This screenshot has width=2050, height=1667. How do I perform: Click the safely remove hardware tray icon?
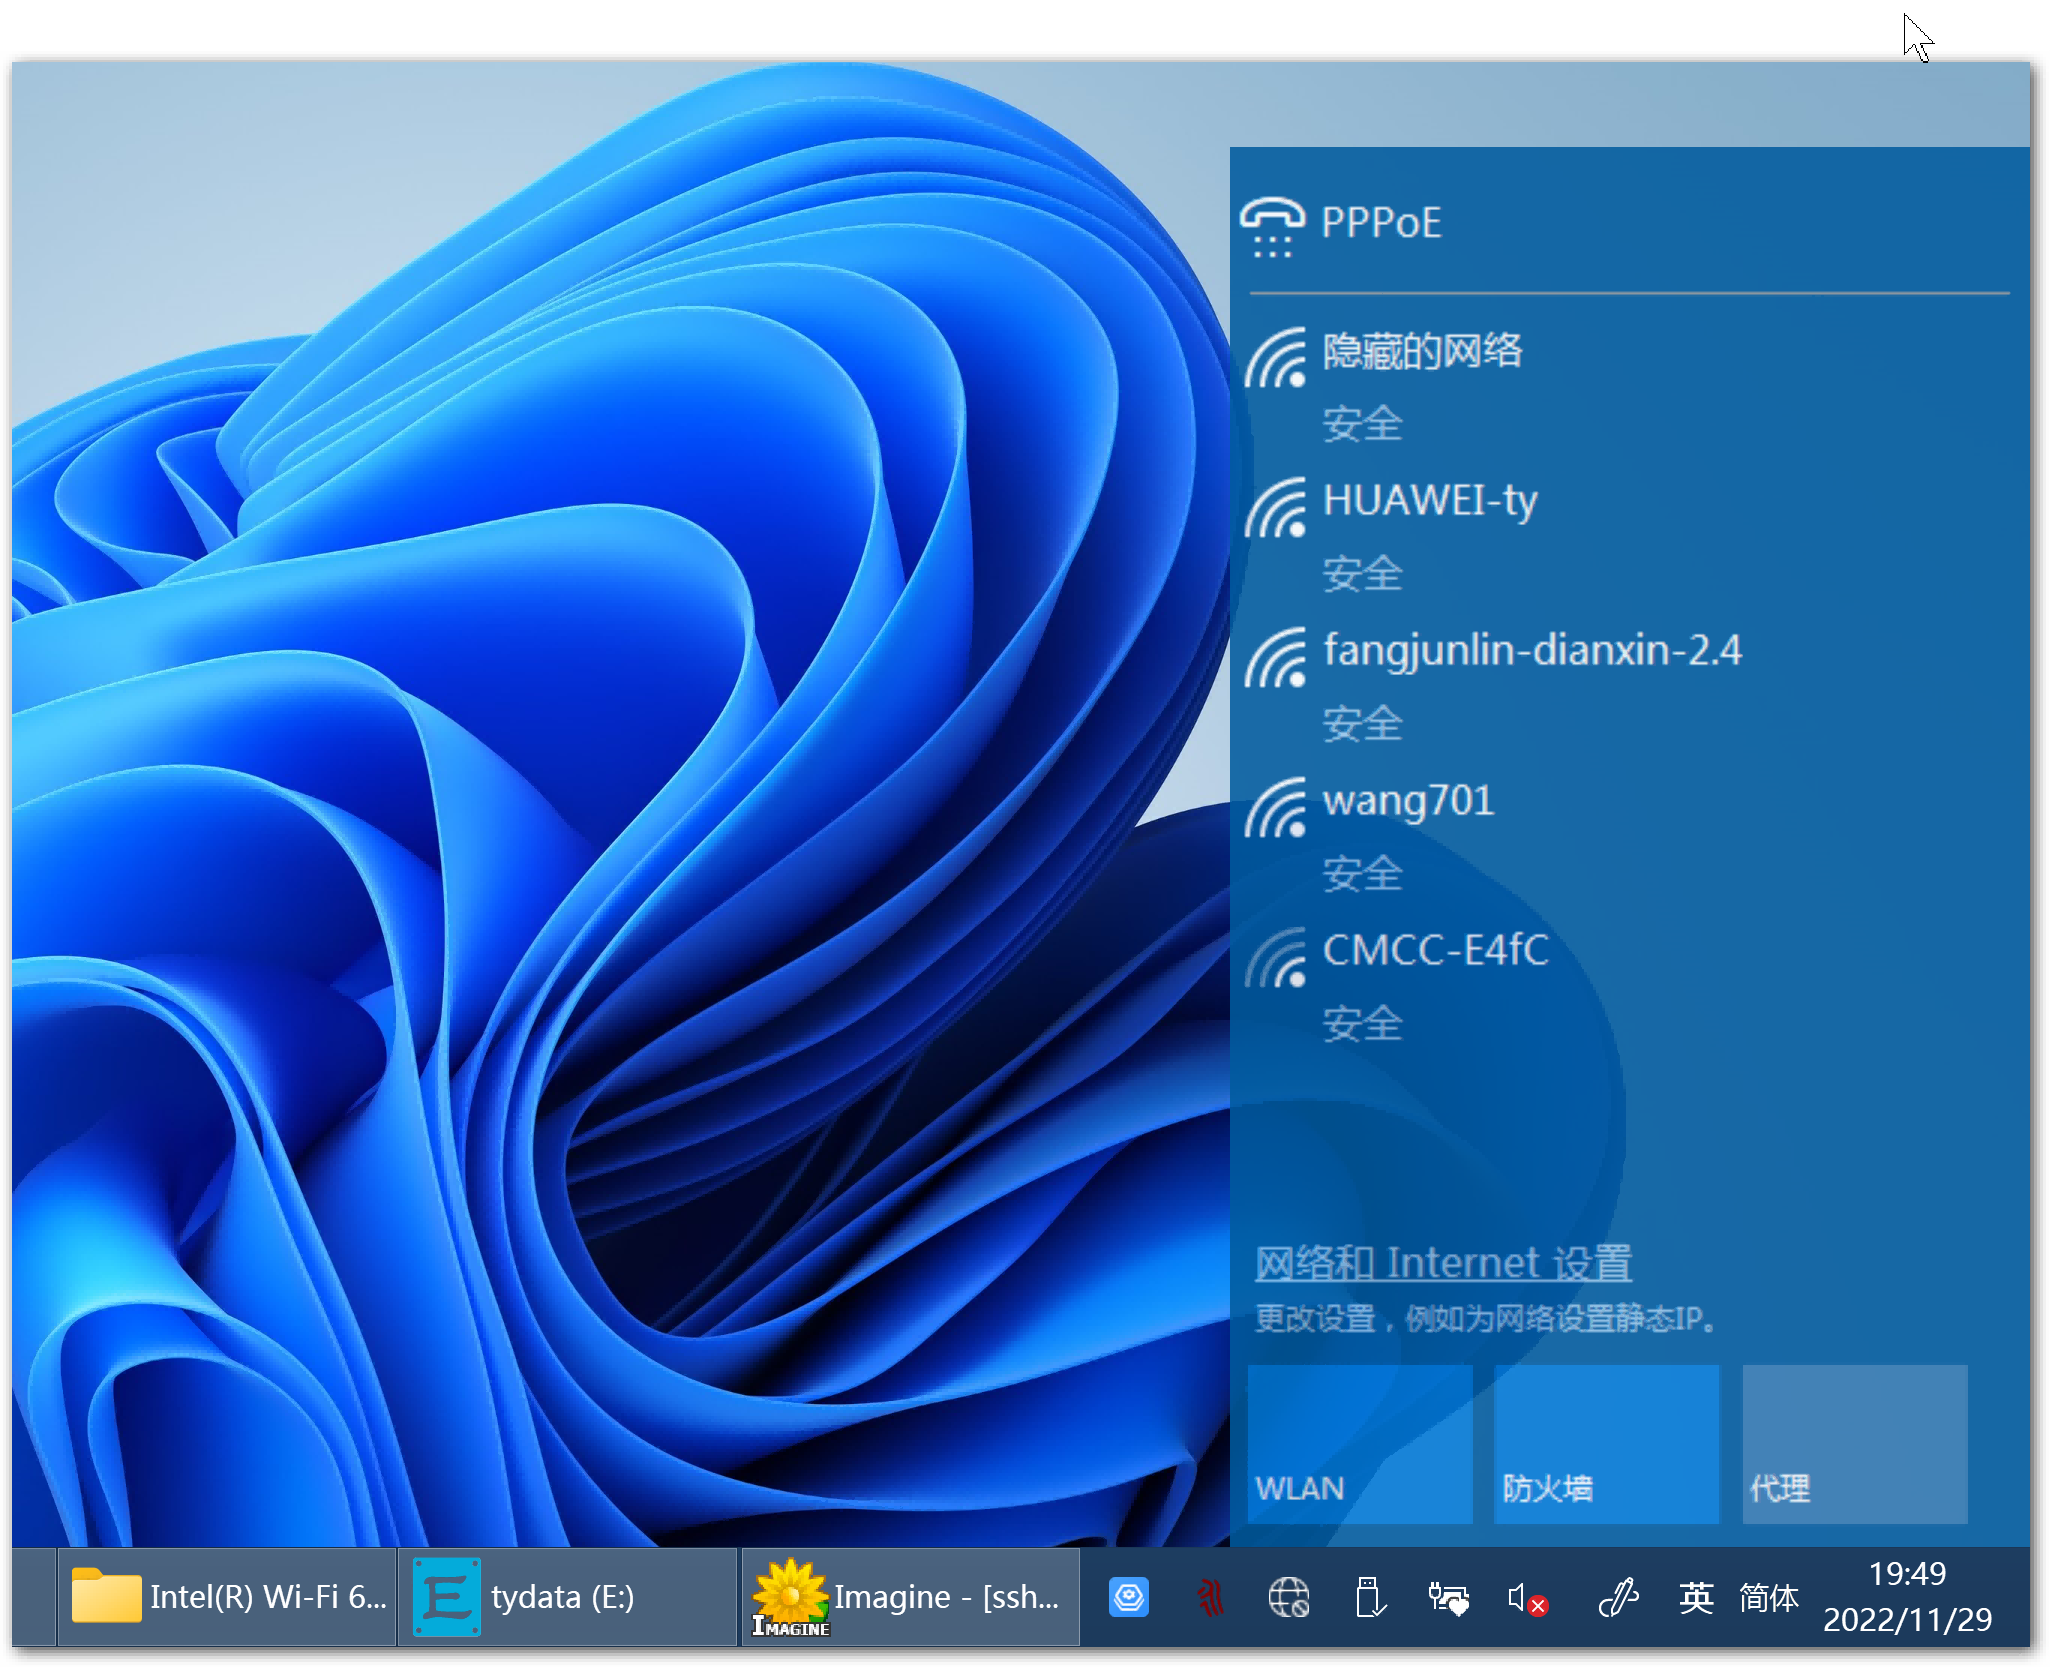(1369, 1597)
